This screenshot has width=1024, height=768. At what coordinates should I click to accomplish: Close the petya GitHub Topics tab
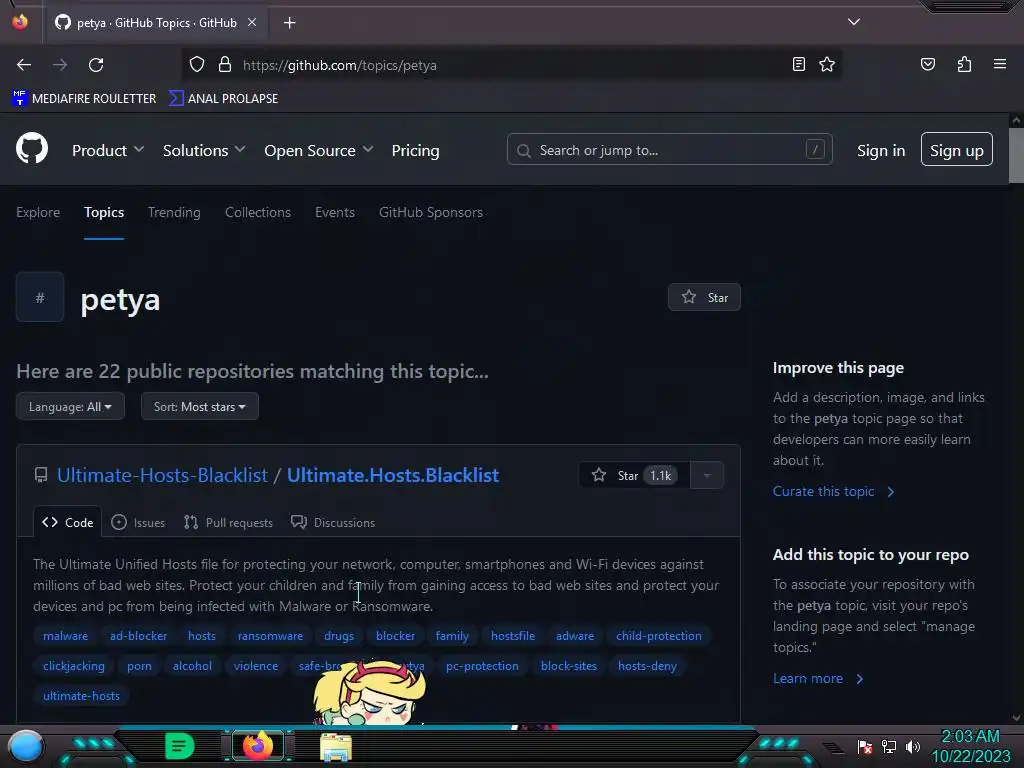251,22
